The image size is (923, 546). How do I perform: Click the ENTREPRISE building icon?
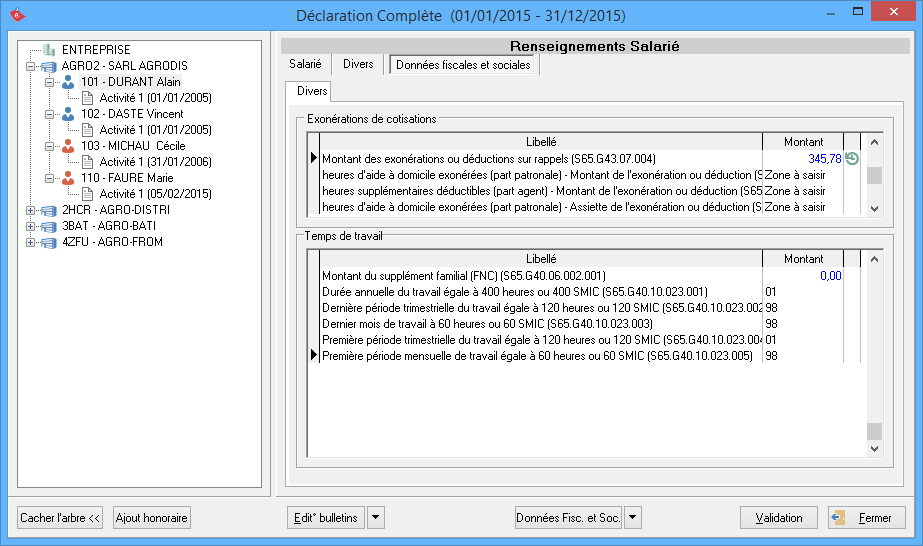tap(49, 50)
